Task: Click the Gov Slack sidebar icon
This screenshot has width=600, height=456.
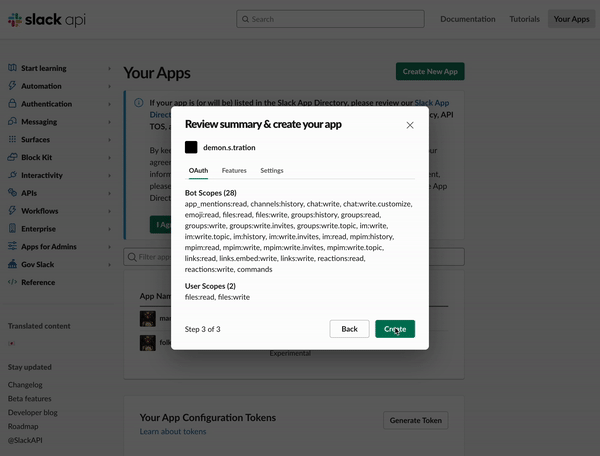Action: click(x=12, y=265)
